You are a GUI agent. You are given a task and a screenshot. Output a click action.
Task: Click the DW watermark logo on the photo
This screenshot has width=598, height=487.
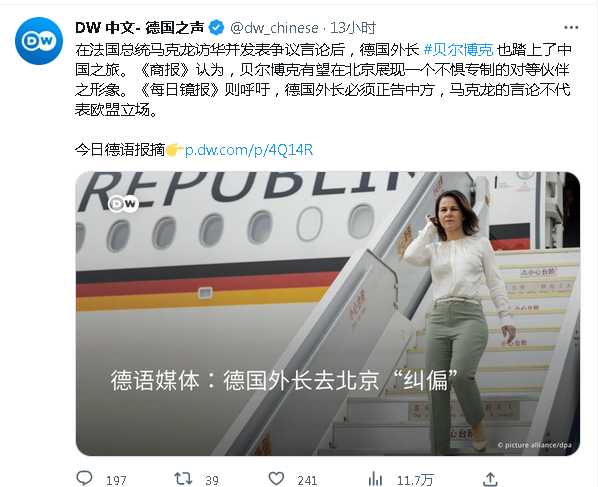coord(123,204)
